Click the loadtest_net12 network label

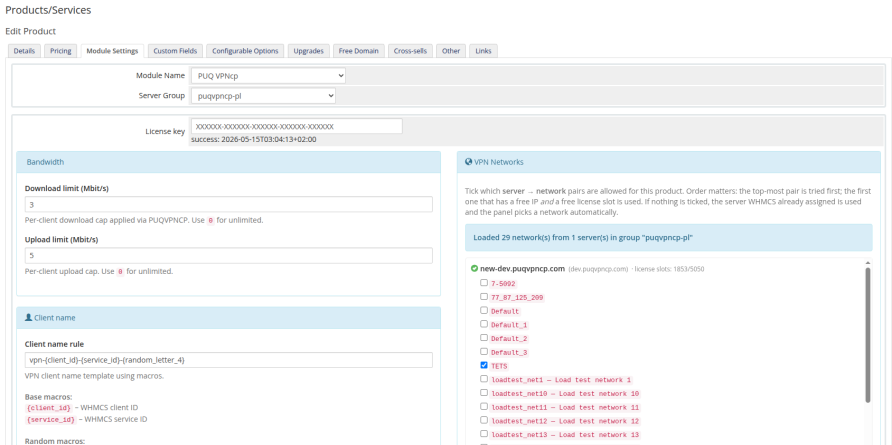click(x=565, y=421)
